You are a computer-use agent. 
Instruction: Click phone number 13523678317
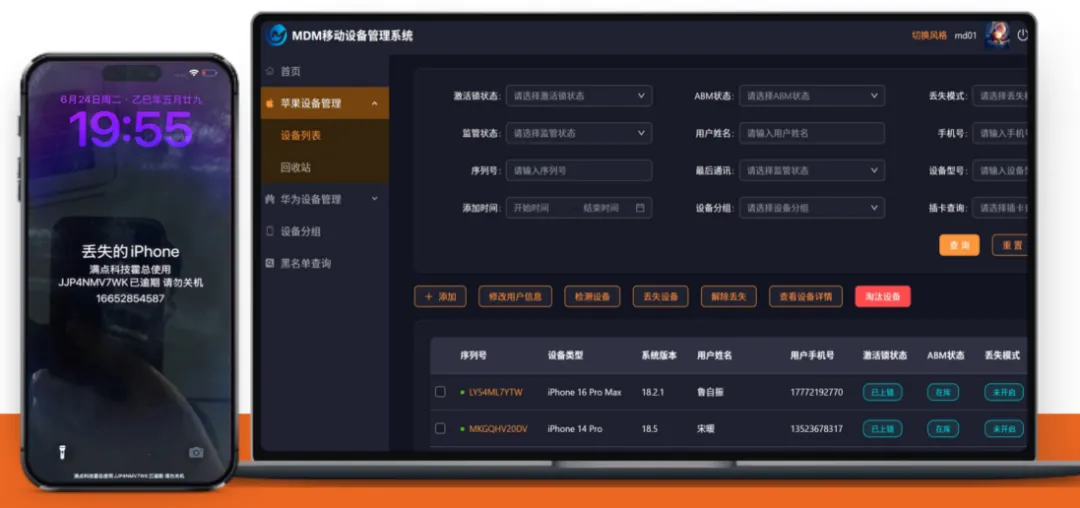click(x=816, y=429)
